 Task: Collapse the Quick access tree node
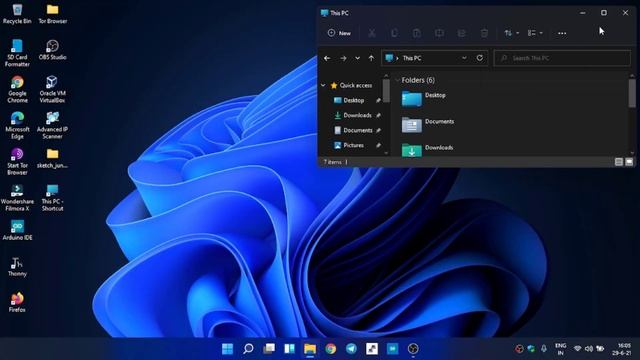point(323,85)
